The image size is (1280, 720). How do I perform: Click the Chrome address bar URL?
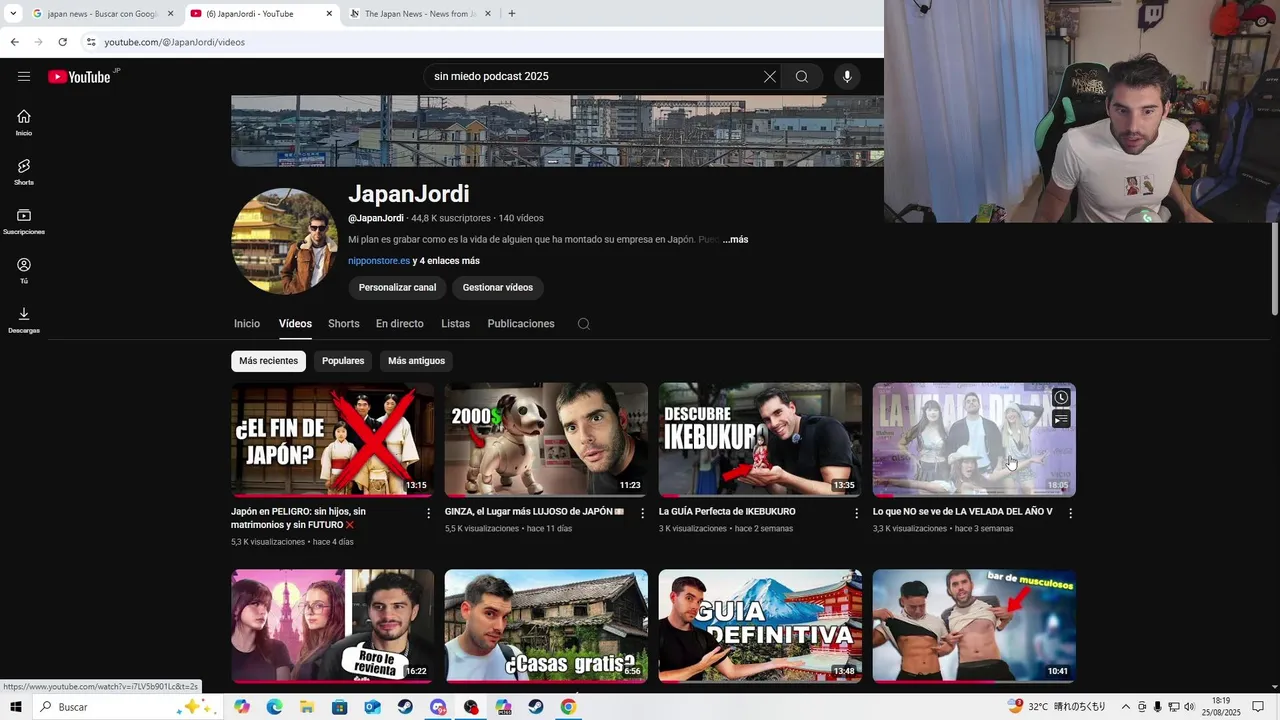pos(175,42)
